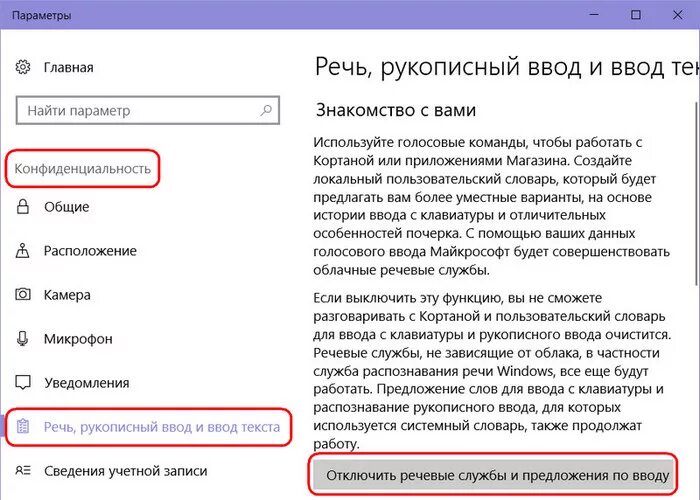
Task: Click the camera icon in sidebar
Action: [23, 295]
